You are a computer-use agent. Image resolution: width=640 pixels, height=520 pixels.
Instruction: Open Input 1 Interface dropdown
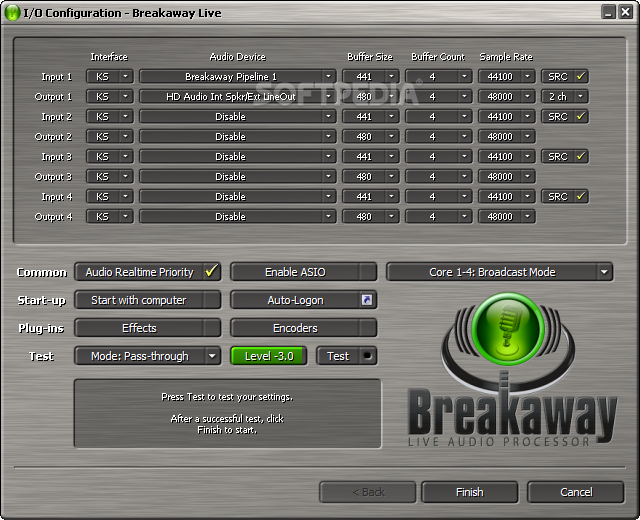(110, 76)
